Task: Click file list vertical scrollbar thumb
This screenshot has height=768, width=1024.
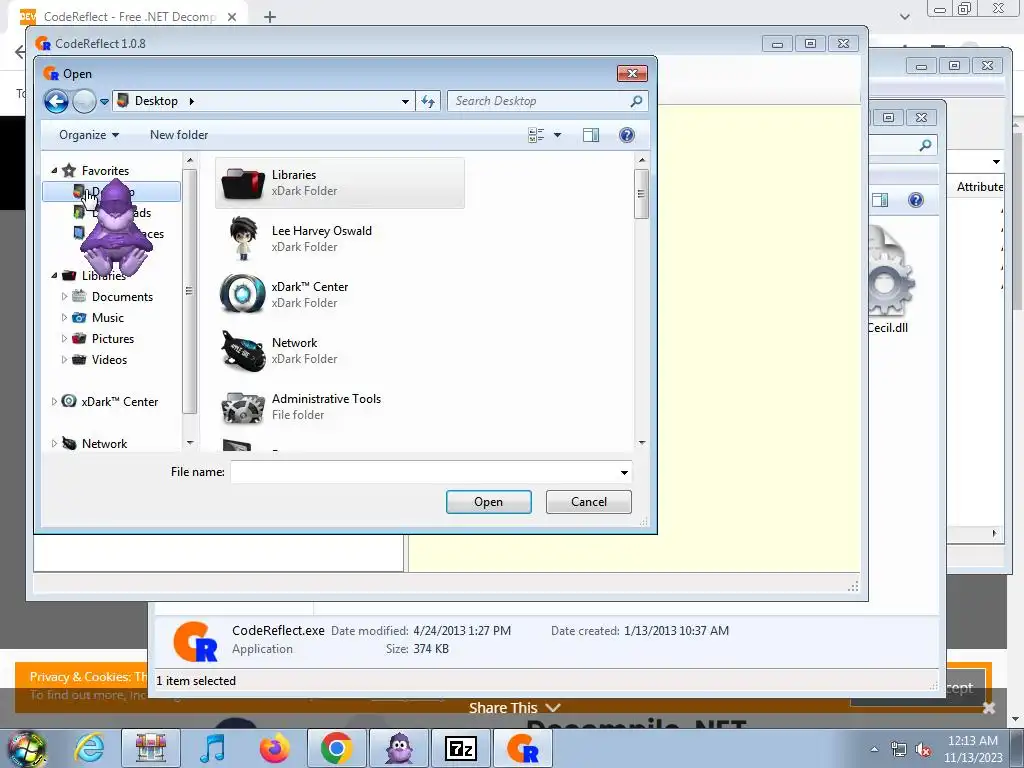Action: point(641,194)
